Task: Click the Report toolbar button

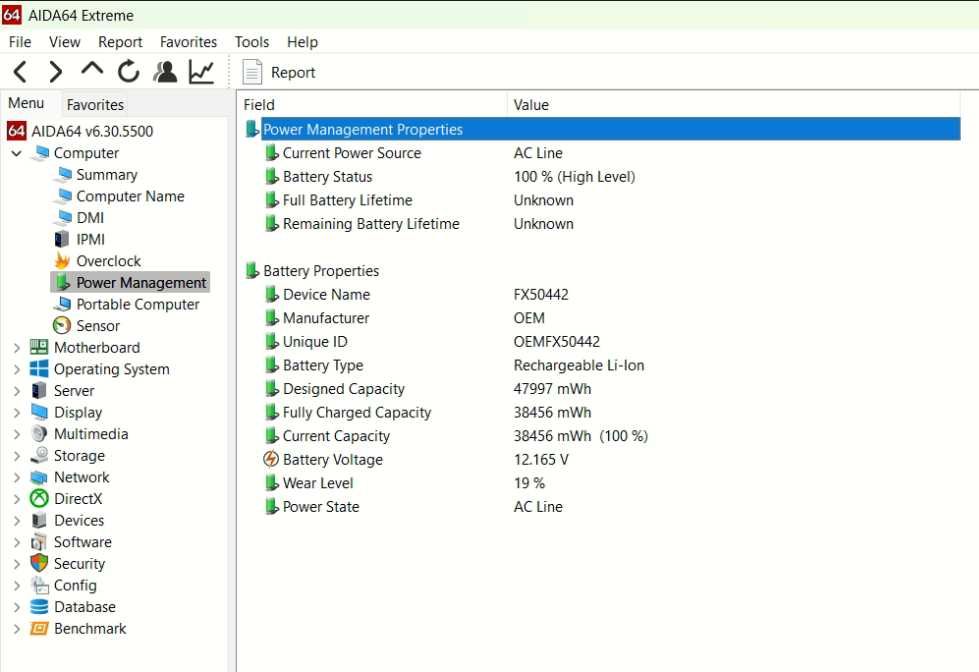Action: point(280,72)
